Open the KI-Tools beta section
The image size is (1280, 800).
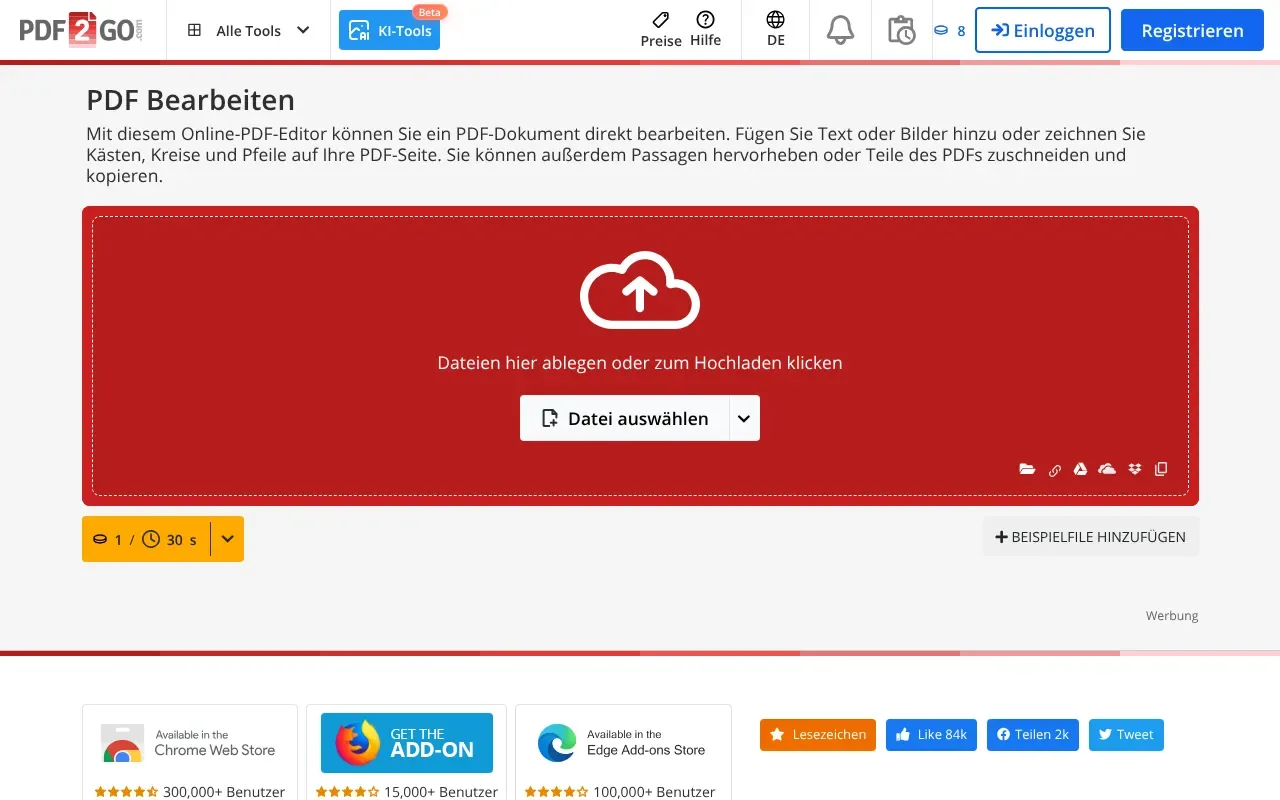pos(390,30)
